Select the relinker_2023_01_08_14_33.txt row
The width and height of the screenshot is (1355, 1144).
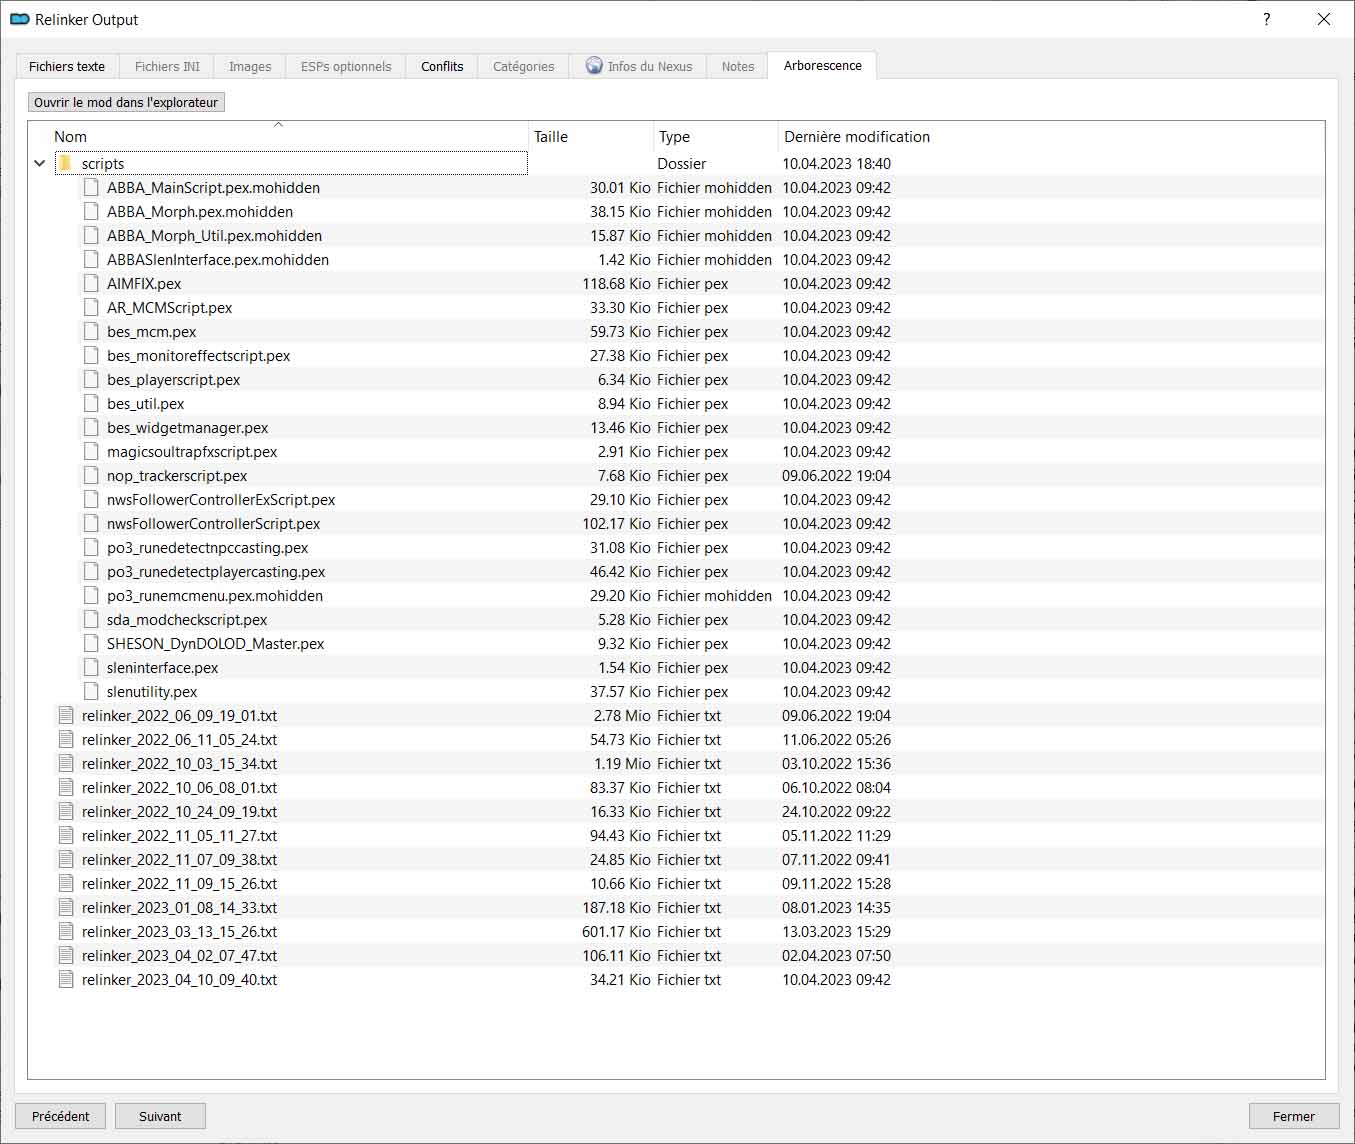pyautogui.click(x=180, y=907)
